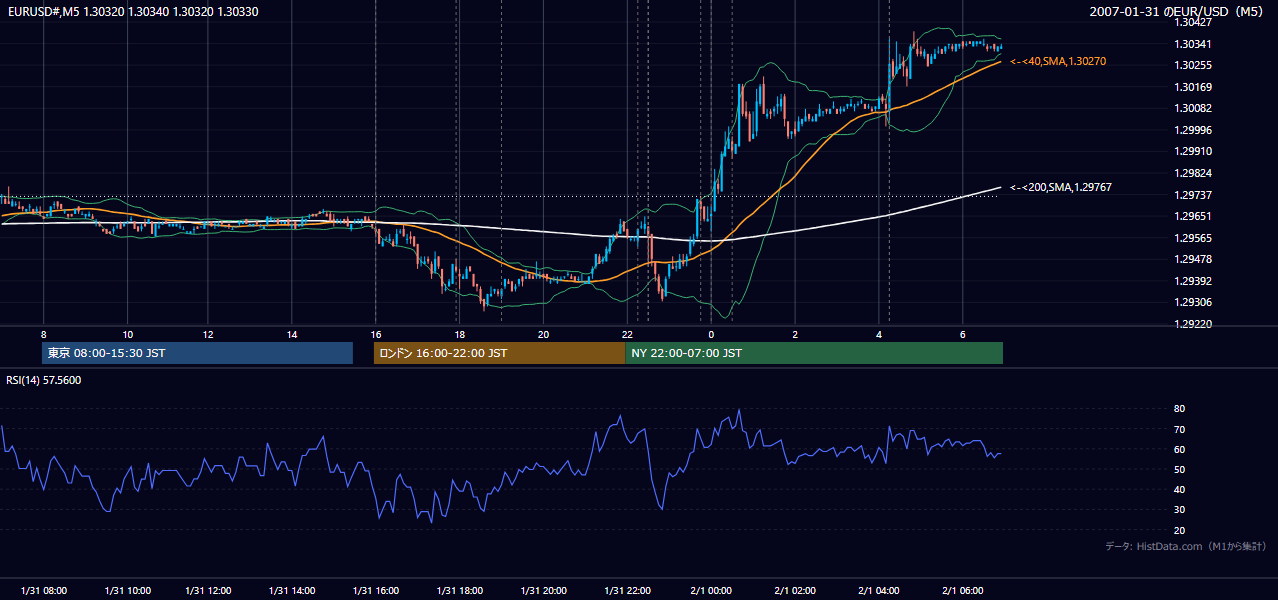Click the 1/31 14:00 date axis label
The height and width of the screenshot is (600, 1278).
292,591
